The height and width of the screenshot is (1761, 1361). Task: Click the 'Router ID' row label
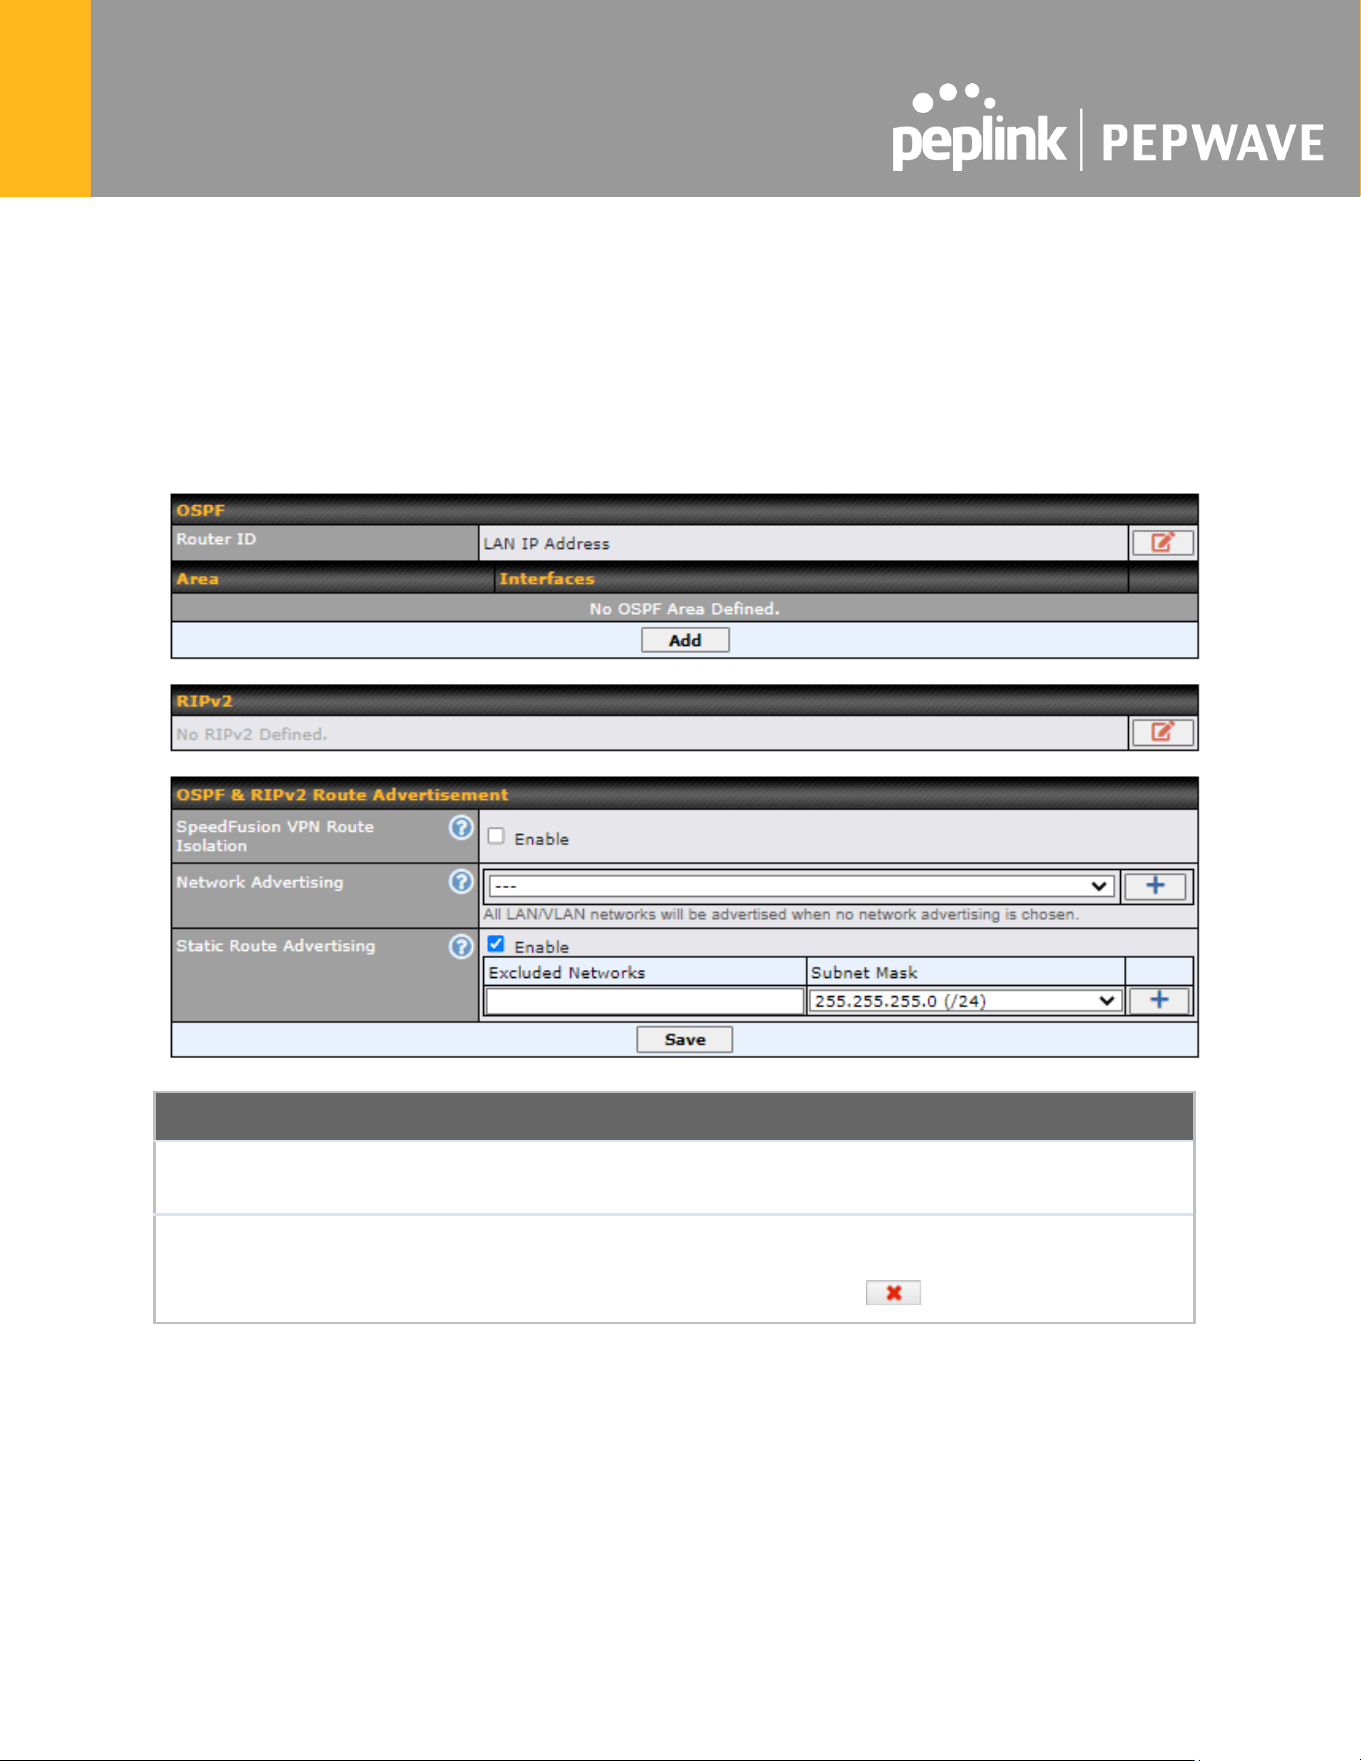tap(216, 539)
